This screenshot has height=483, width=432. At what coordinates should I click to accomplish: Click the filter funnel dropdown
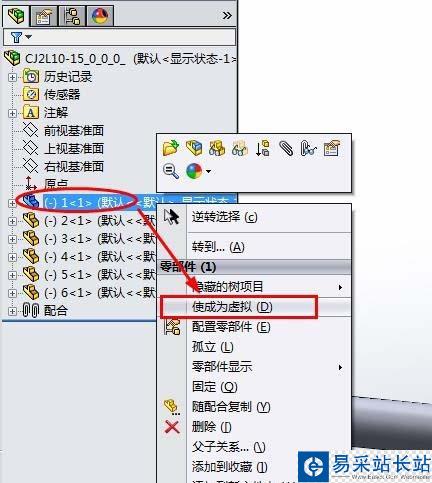21,37
